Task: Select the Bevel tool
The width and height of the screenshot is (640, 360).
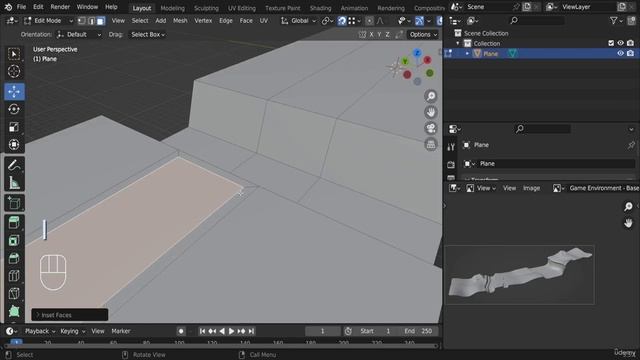Action: point(14,258)
